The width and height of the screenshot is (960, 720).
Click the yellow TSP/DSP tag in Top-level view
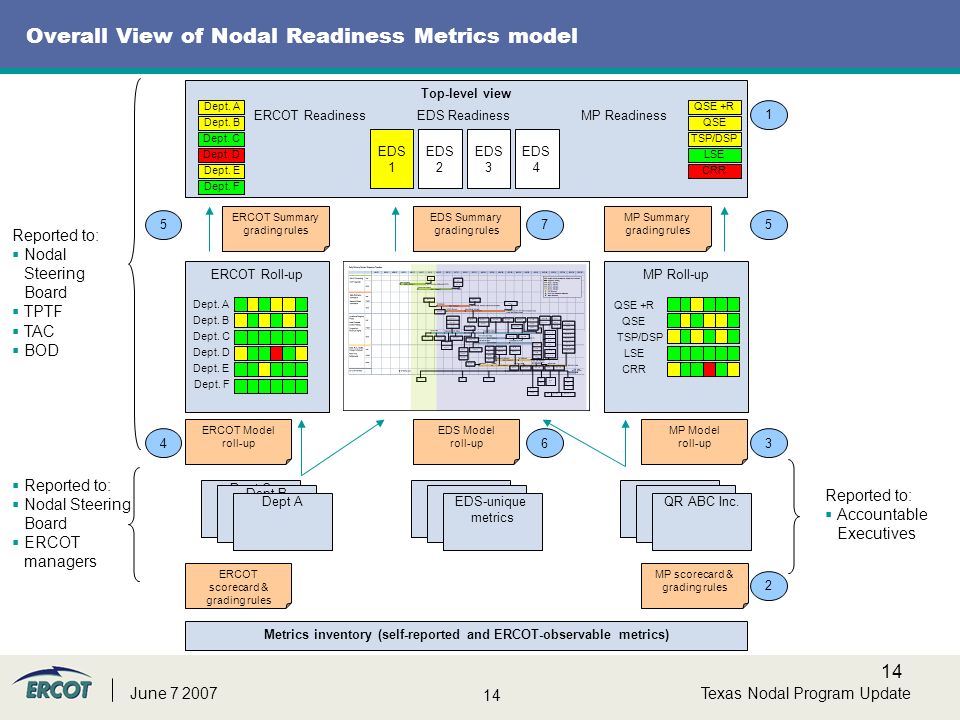click(714, 139)
